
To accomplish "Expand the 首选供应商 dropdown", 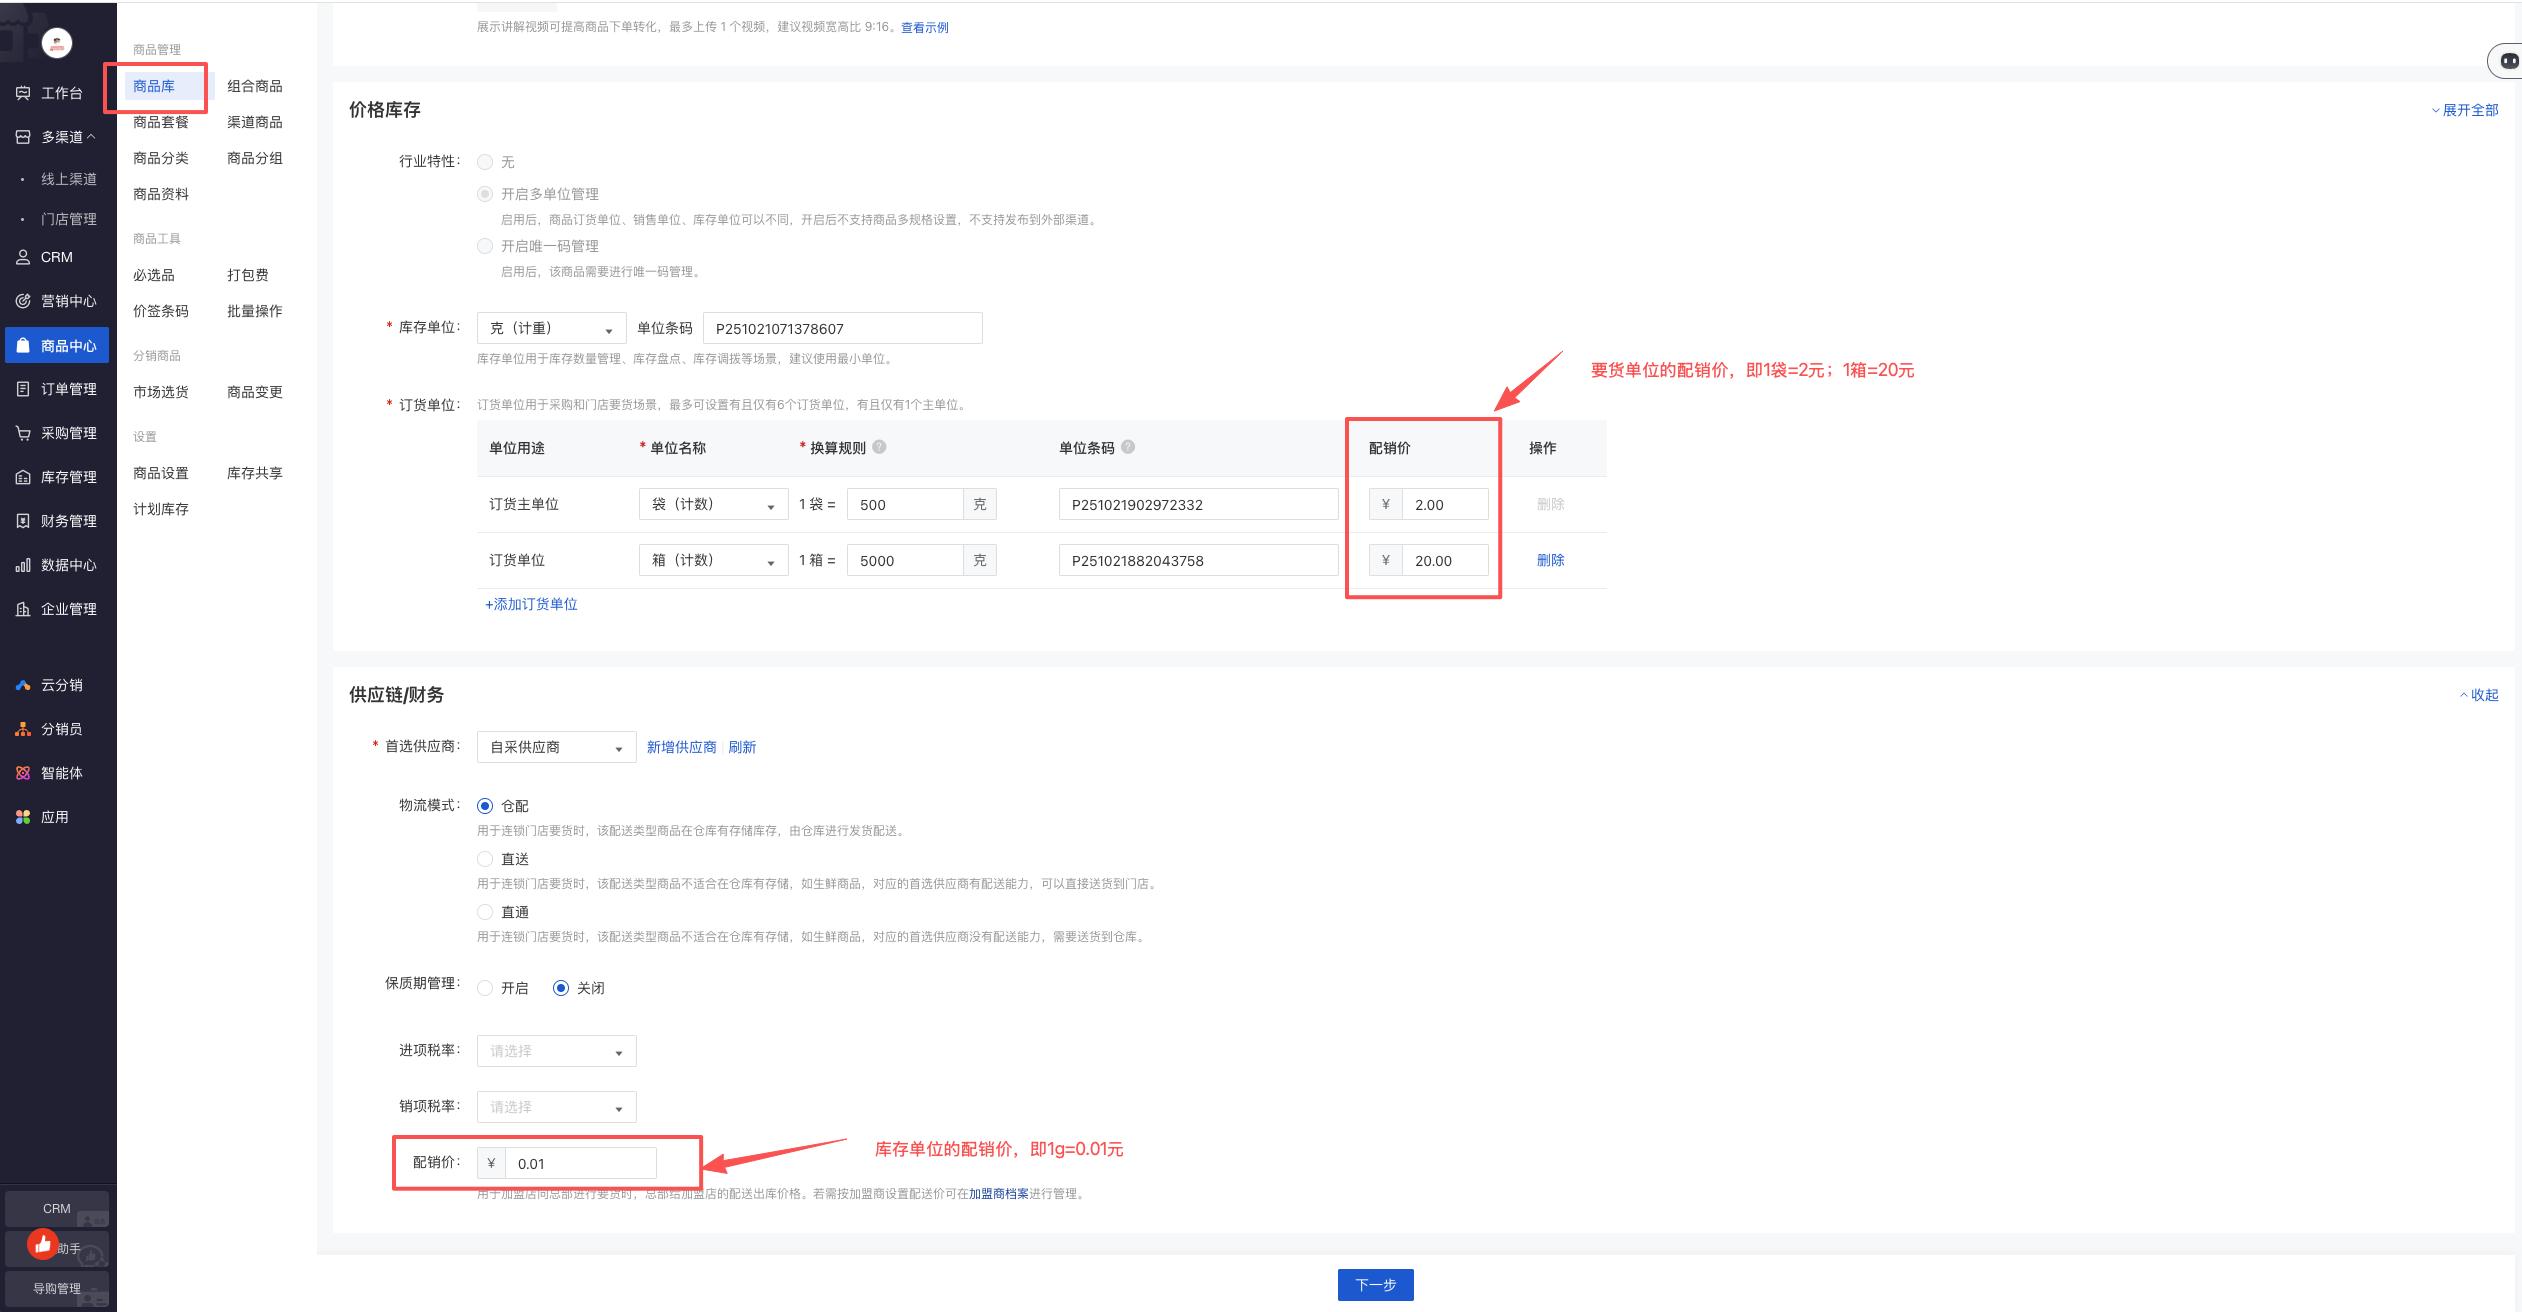I will pos(556,747).
